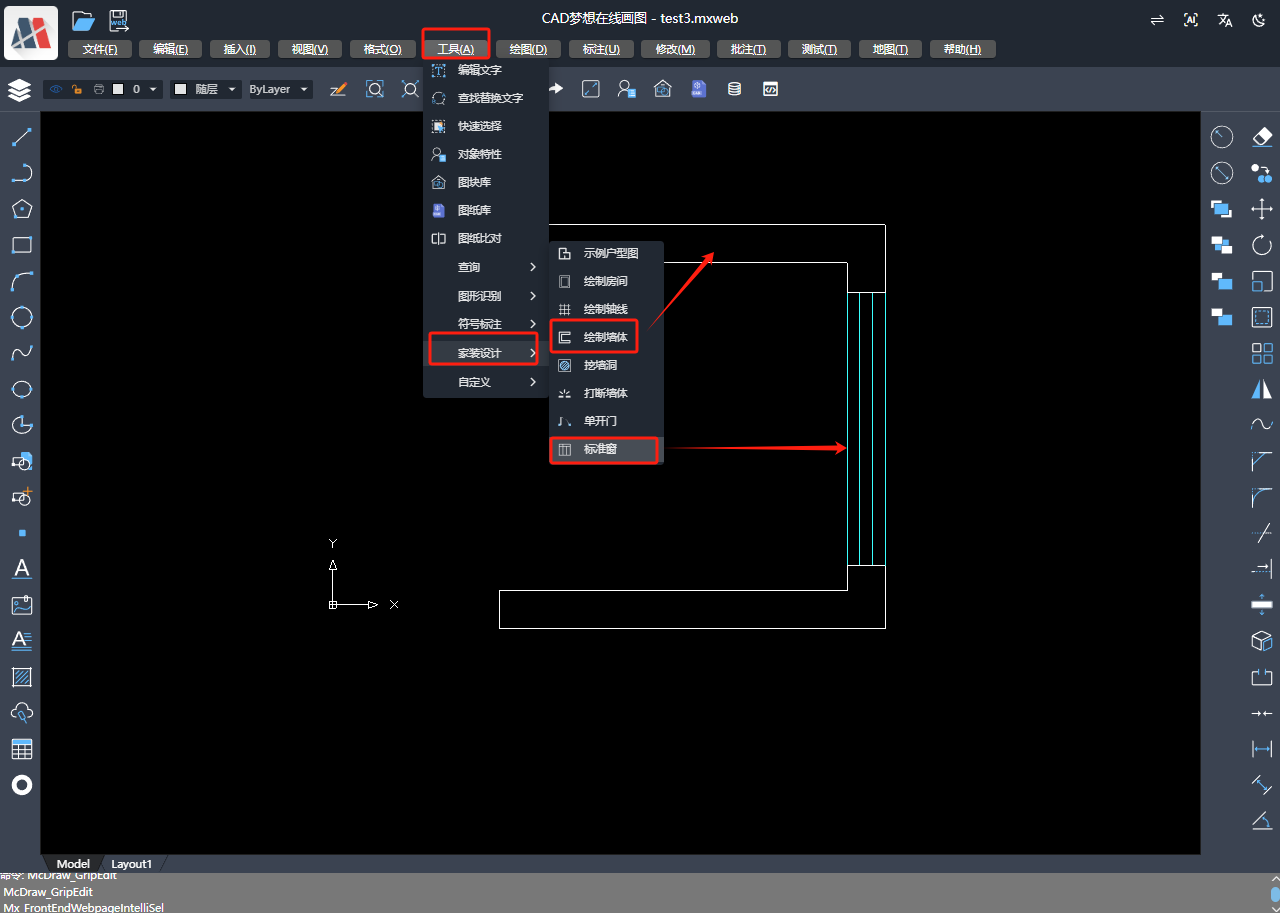Viewport: 1280px width, 913px height.
Task: Select the Eraser tool
Action: coord(1262,137)
